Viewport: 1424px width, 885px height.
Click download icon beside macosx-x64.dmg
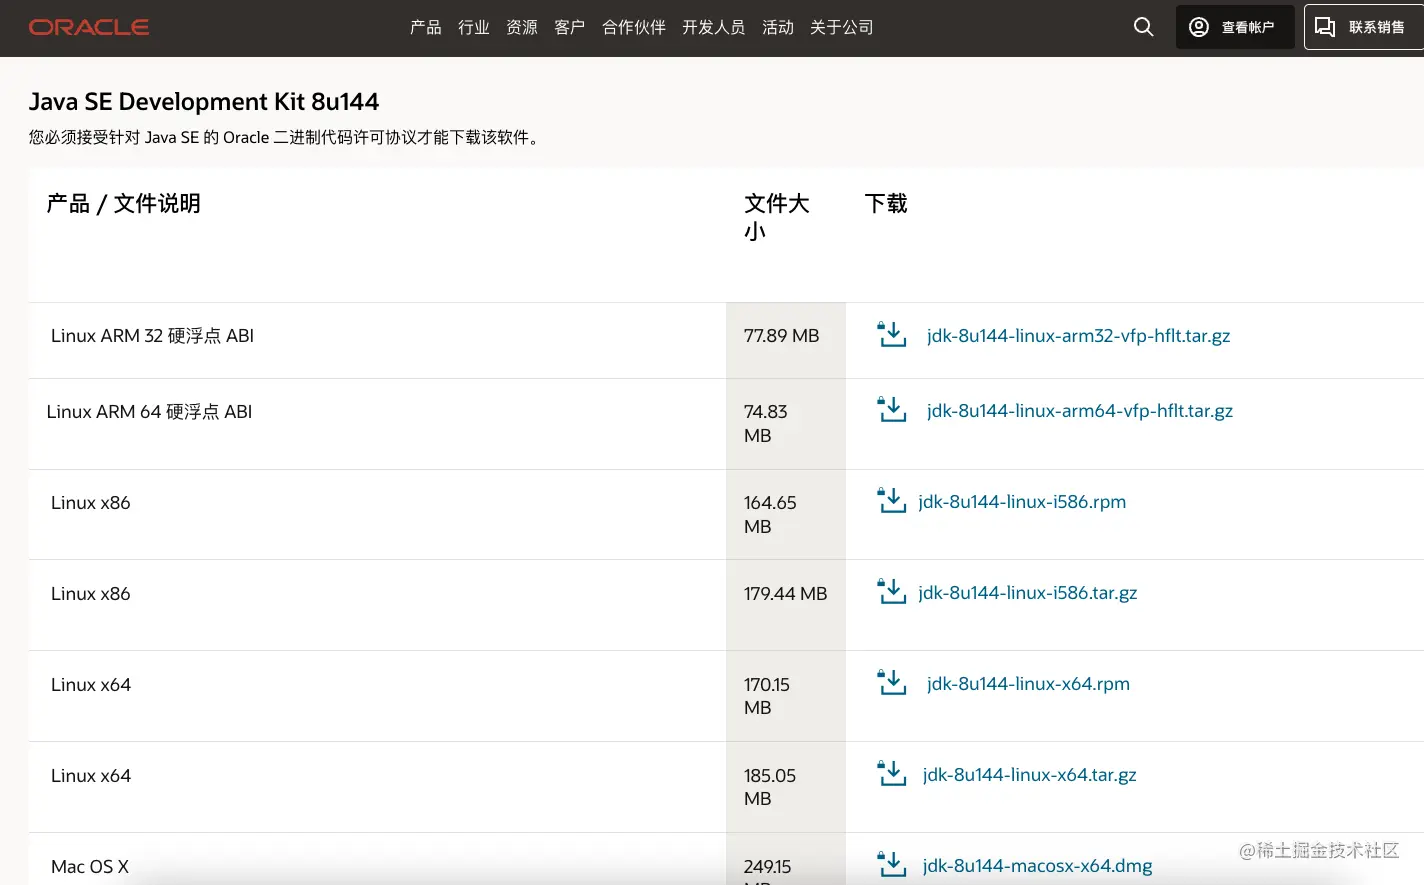click(891, 865)
